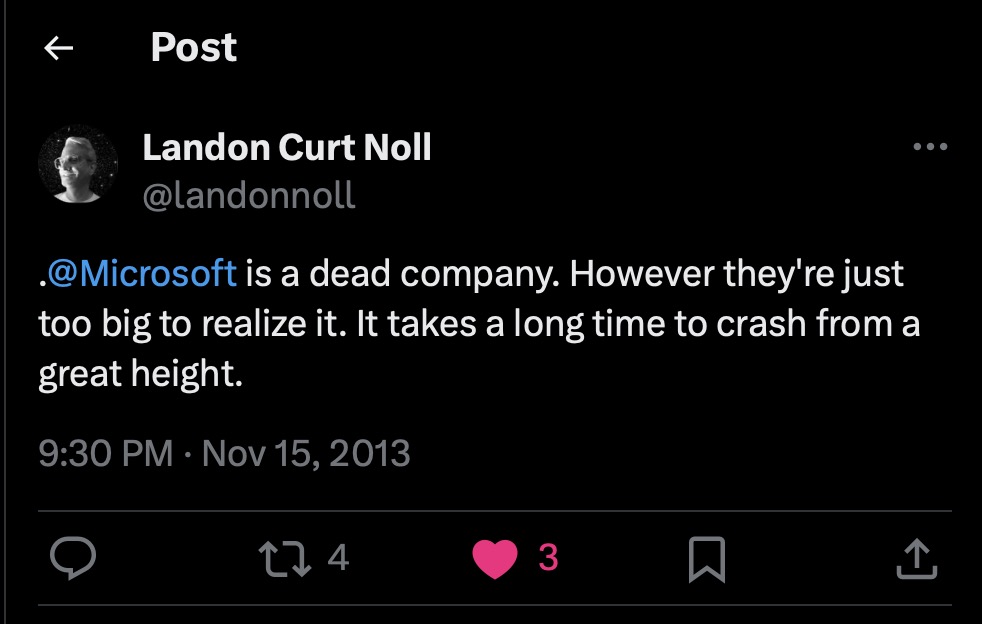The width and height of the screenshot is (982, 624).
Task: Select the phrase "too big to realize it"
Action: (191, 324)
